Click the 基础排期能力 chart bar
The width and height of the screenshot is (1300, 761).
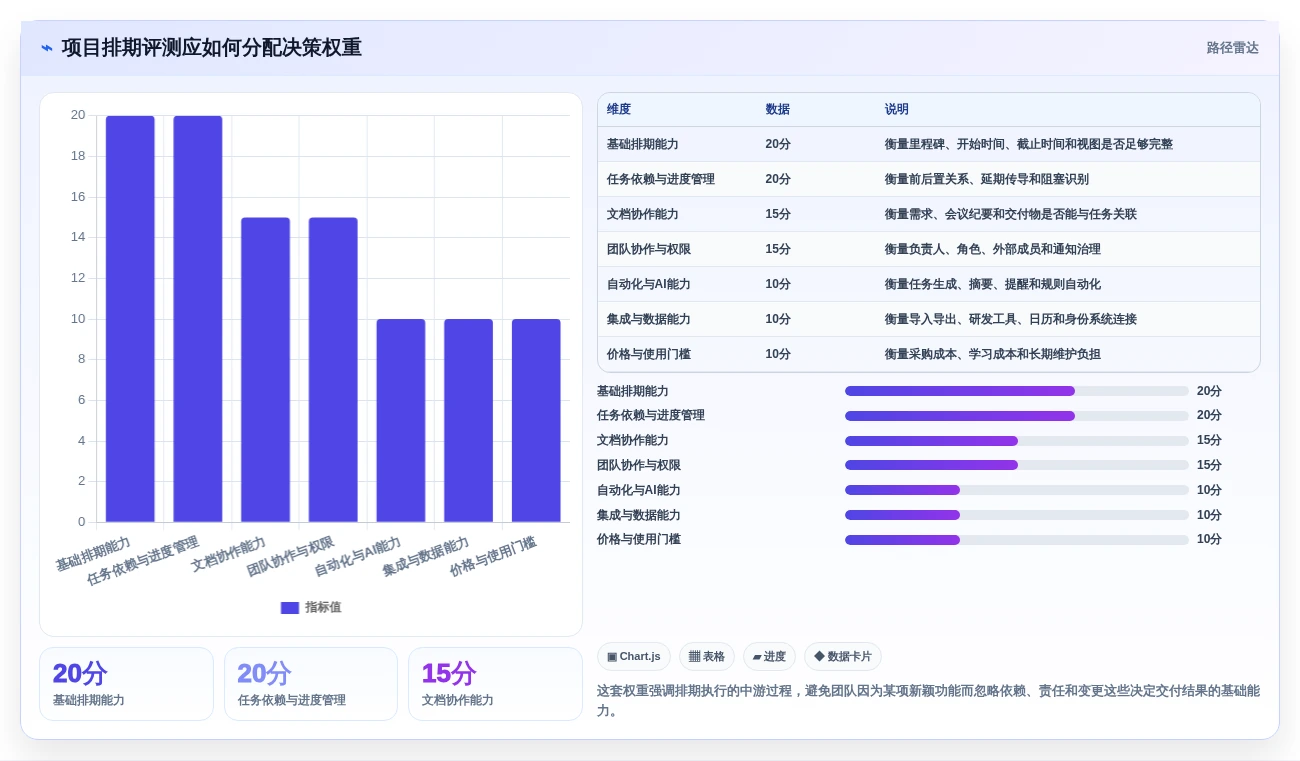tap(130, 319)
